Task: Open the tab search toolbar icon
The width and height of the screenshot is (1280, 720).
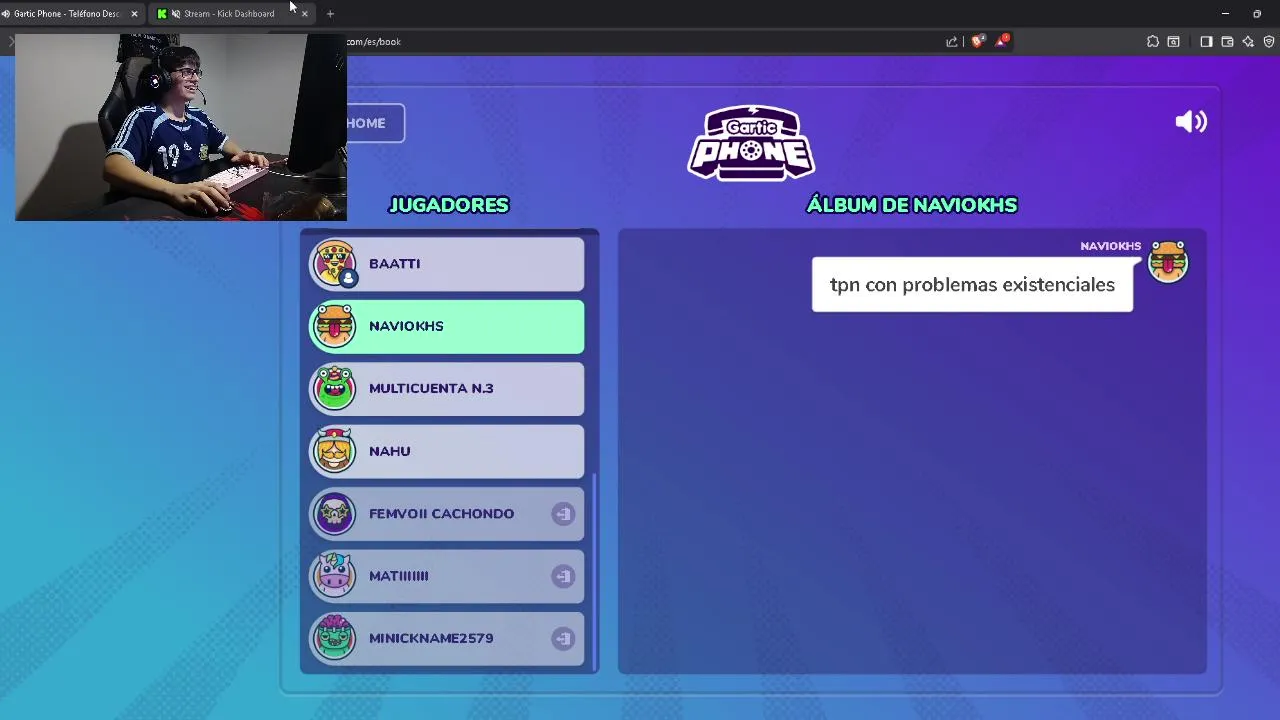Action: [x=1174, y=42]
